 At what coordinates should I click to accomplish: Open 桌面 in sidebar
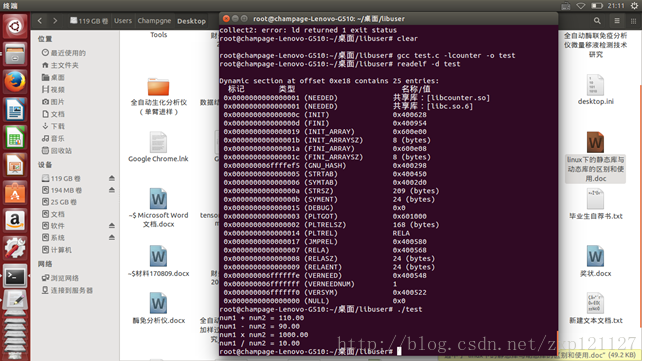[x=53, y=78]
